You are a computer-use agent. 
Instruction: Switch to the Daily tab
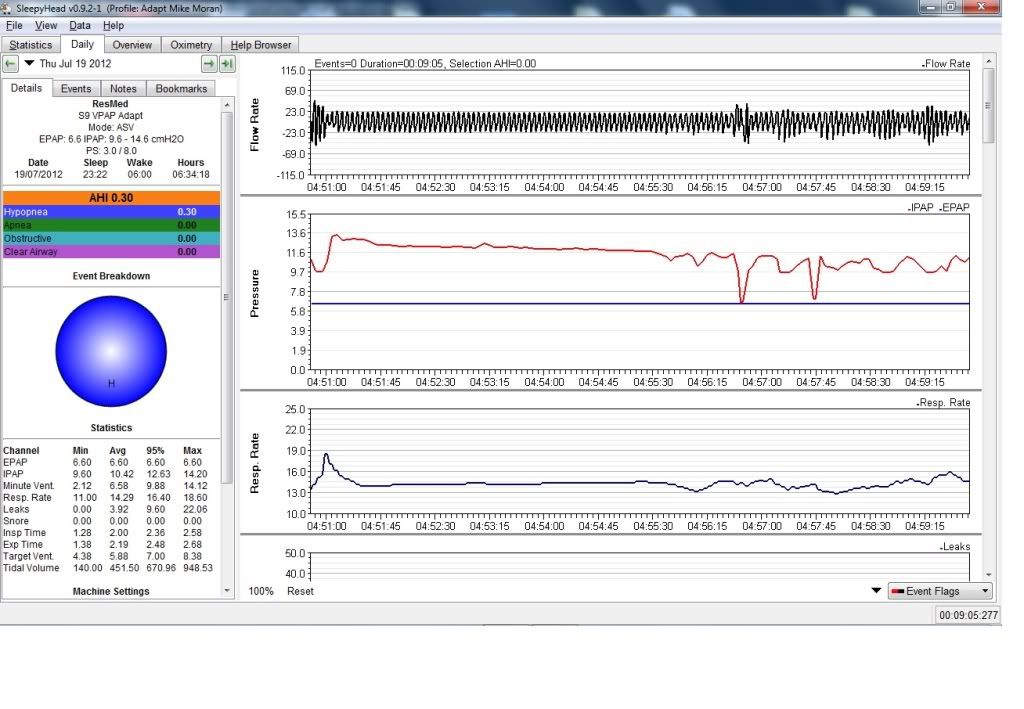coord(82,44)
